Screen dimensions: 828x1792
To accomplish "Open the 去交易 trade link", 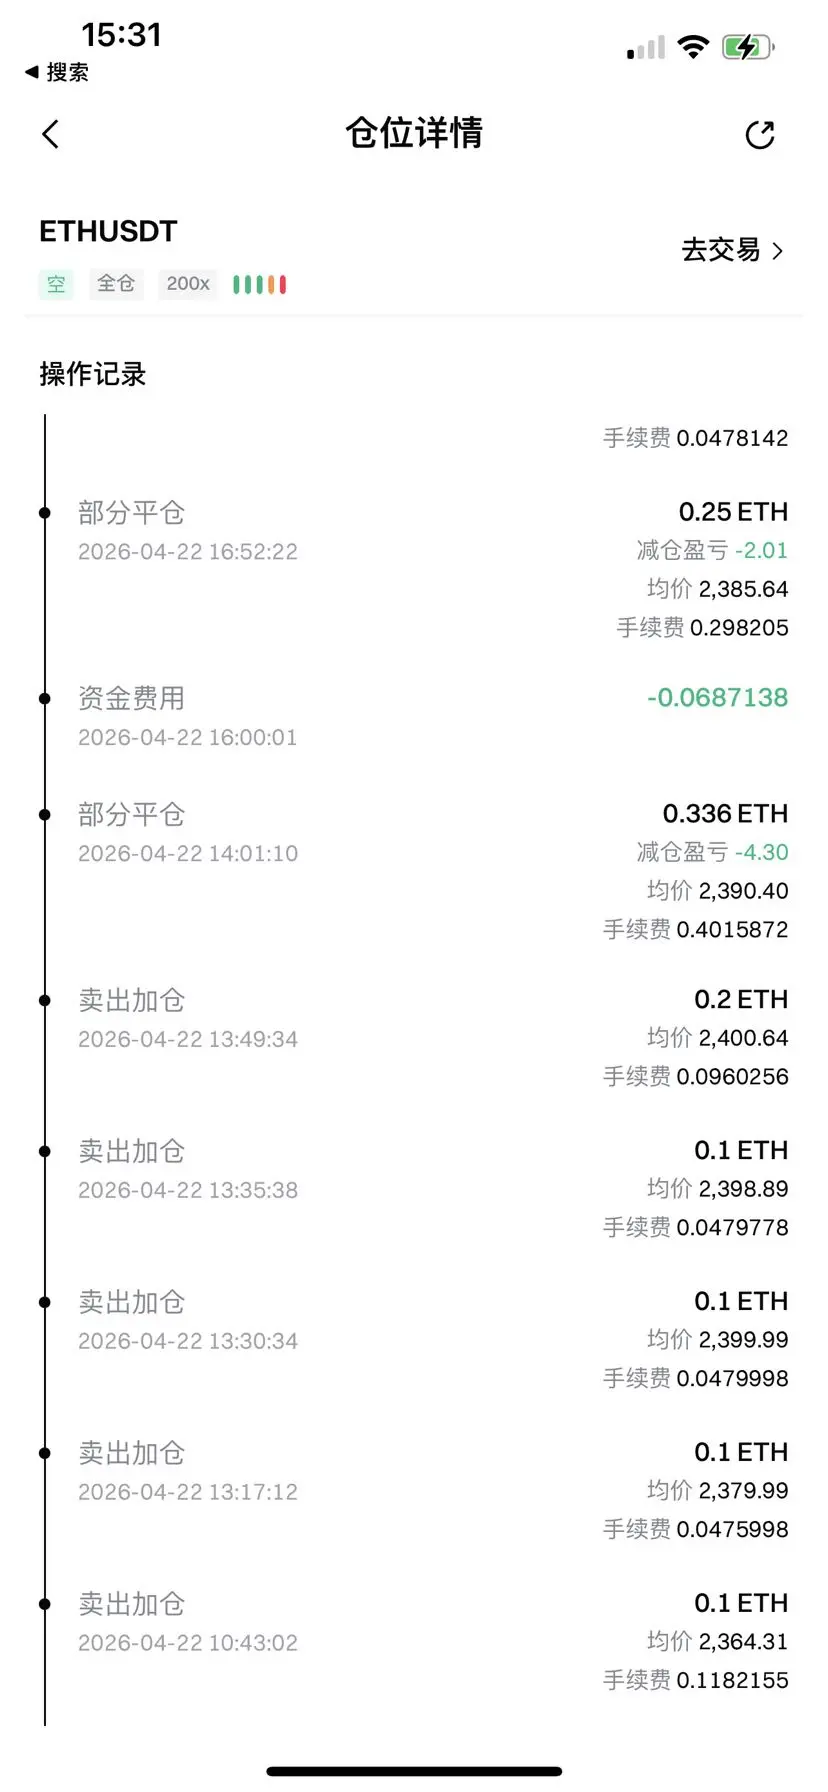I will pyautogui.click(x=732, y=250).
